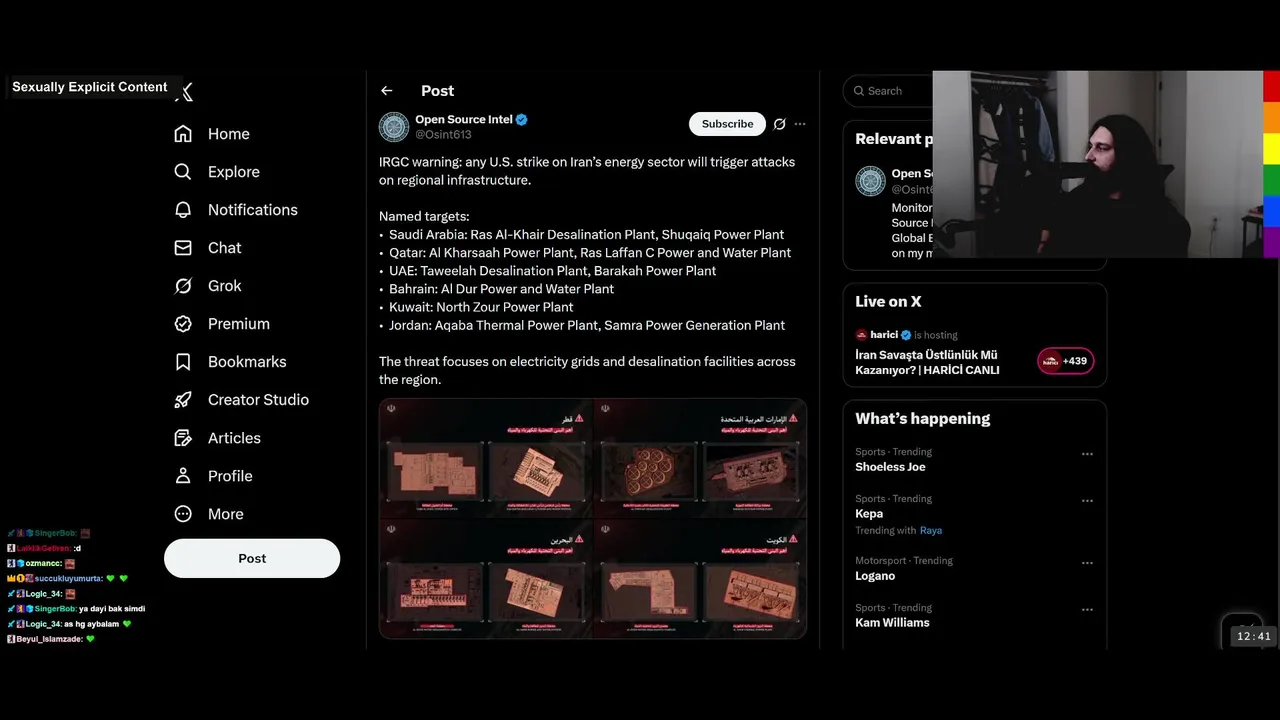Open options for Logano trend
The width and height of the screenshot is (1280, 720).
tap(1087, 563)
